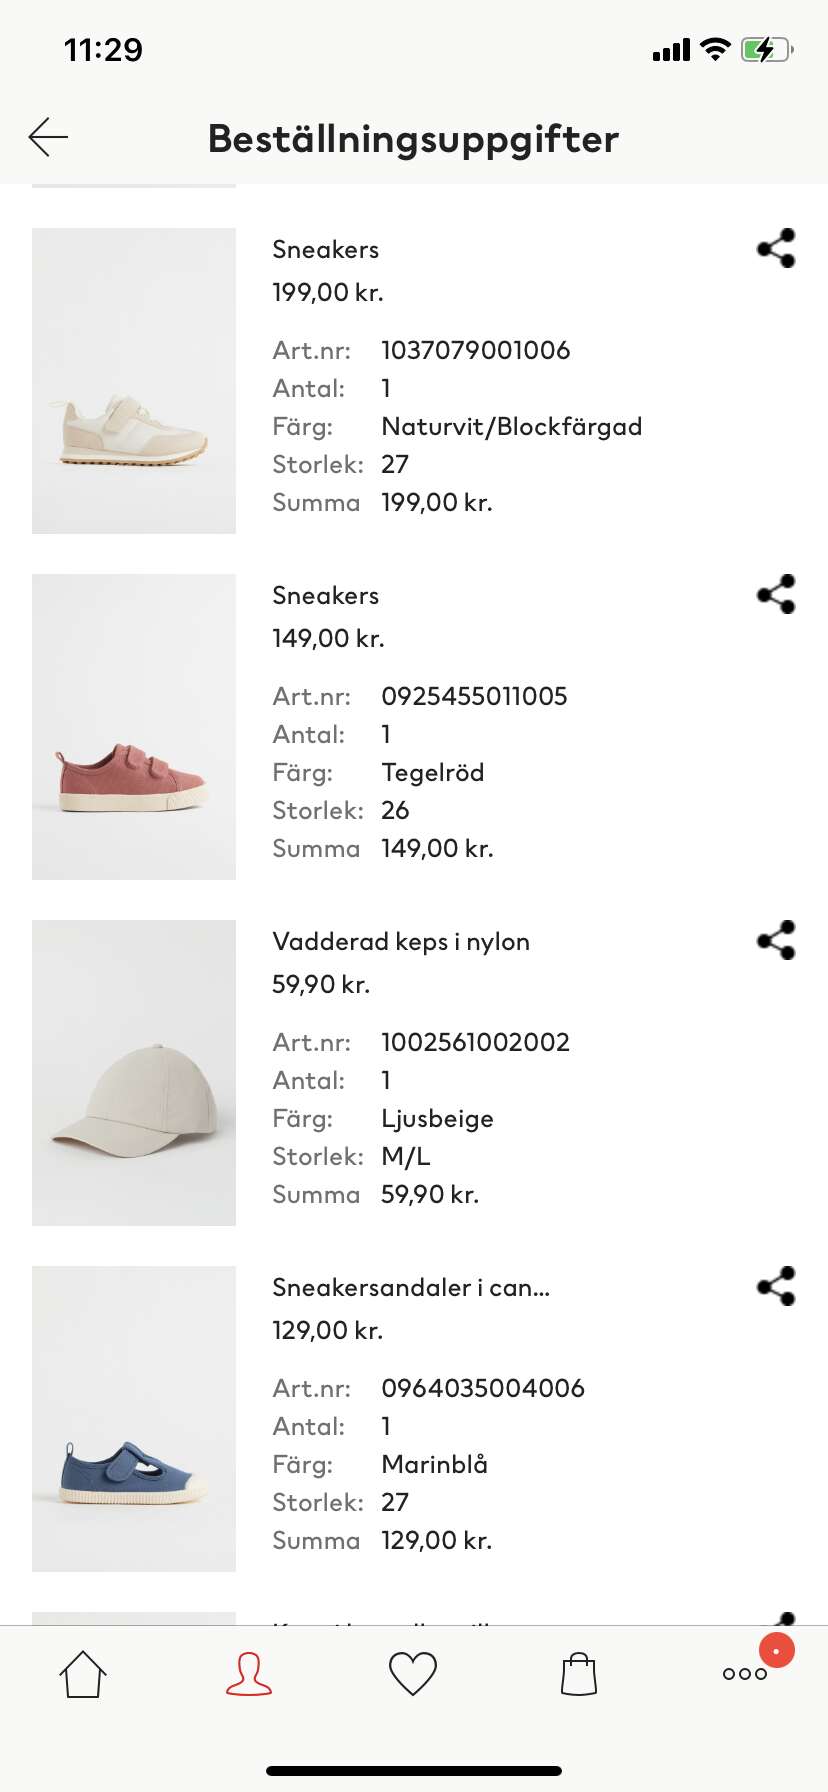828x1792 pixels.
Task: Open the profile account tab
Action: point(249,1674)
